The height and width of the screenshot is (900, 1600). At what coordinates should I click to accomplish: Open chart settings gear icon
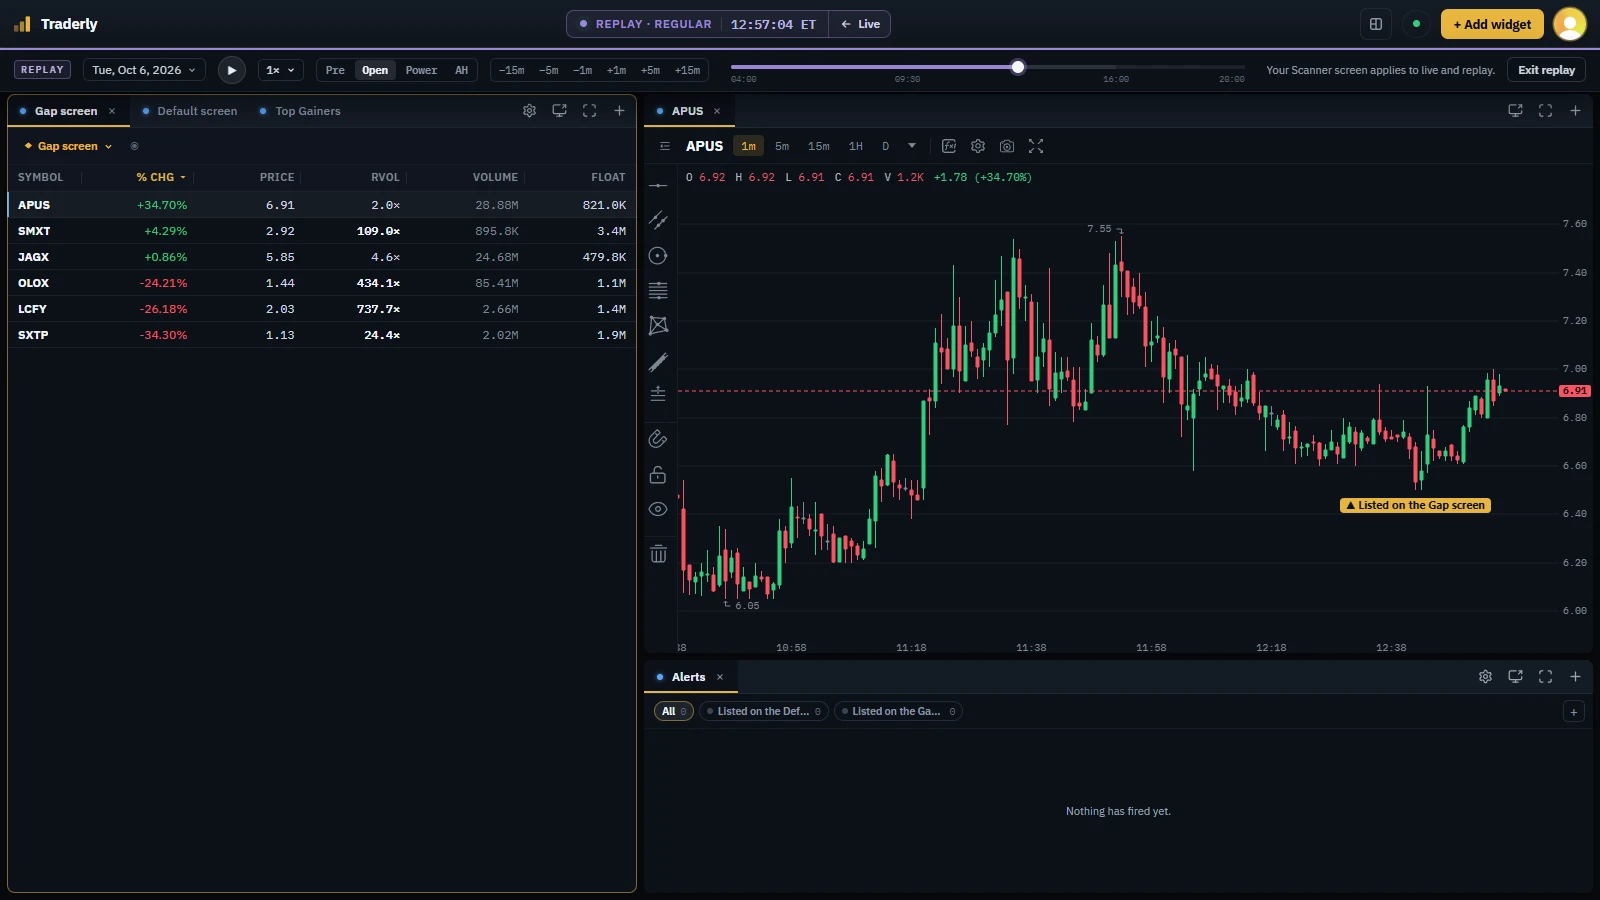click(978, 146)
